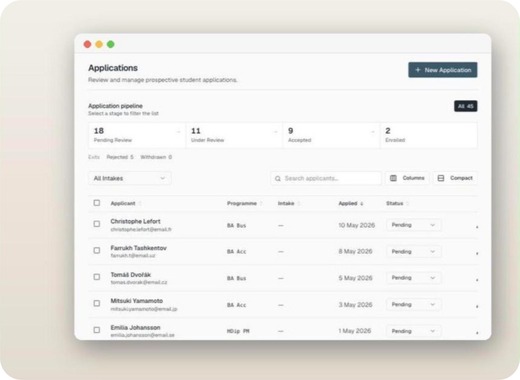Open applicant Farrukh Tashkentov
520x380 pixels.
pyautogui.click(x=138, y=248)
